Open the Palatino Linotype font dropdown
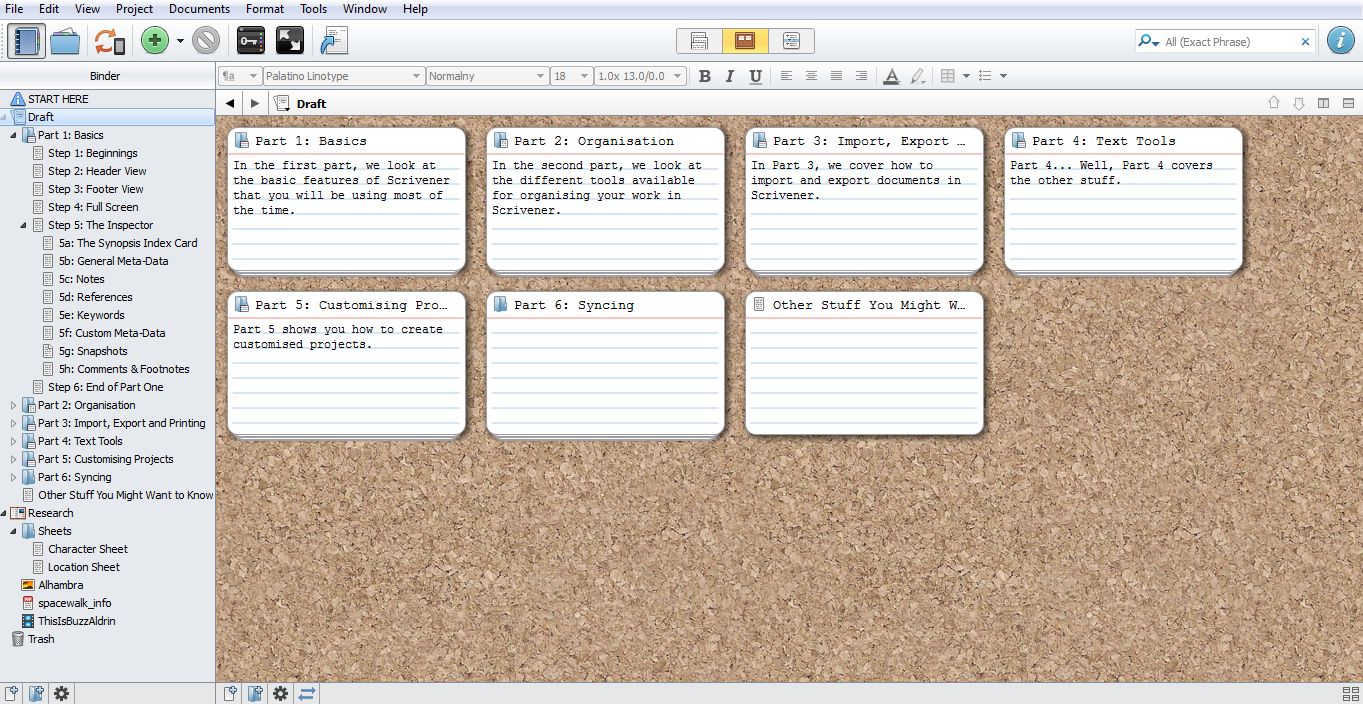 [343, 76]
